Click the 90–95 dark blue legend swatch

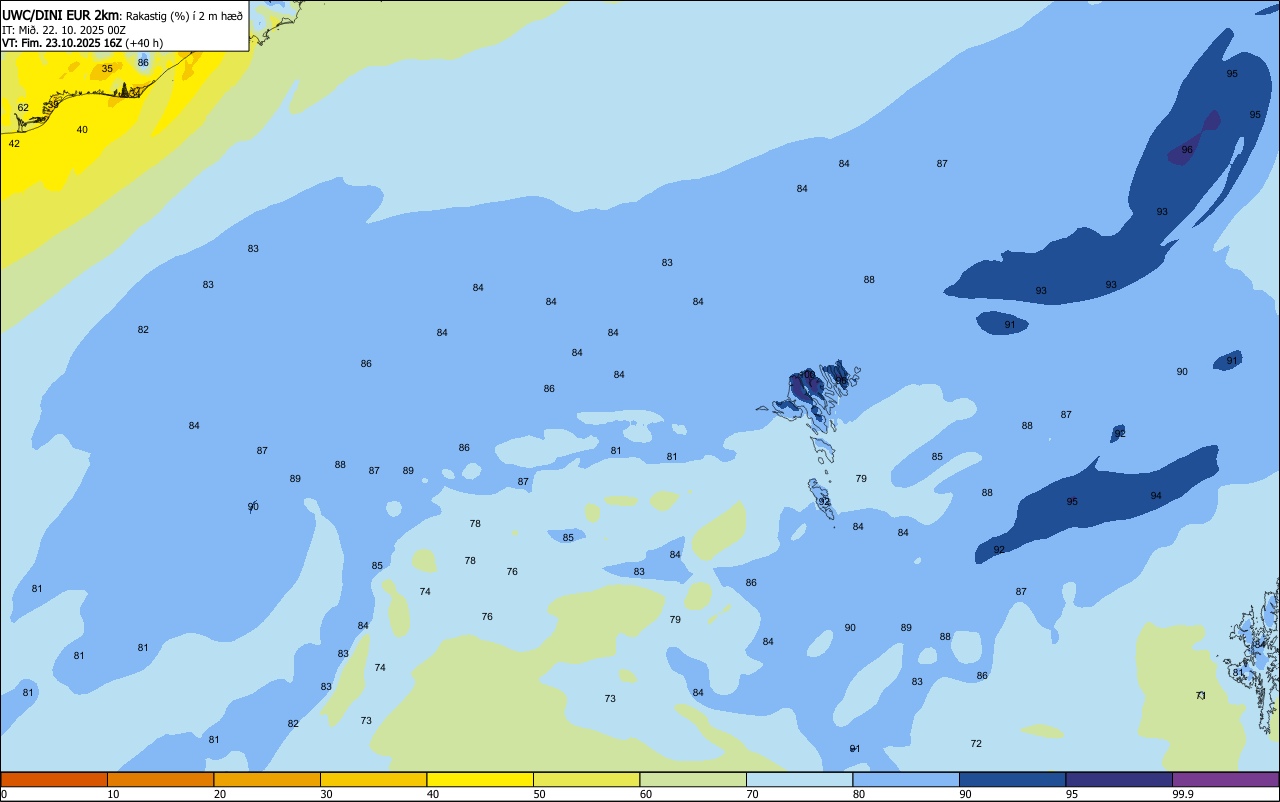click(x=1012, y=779)
